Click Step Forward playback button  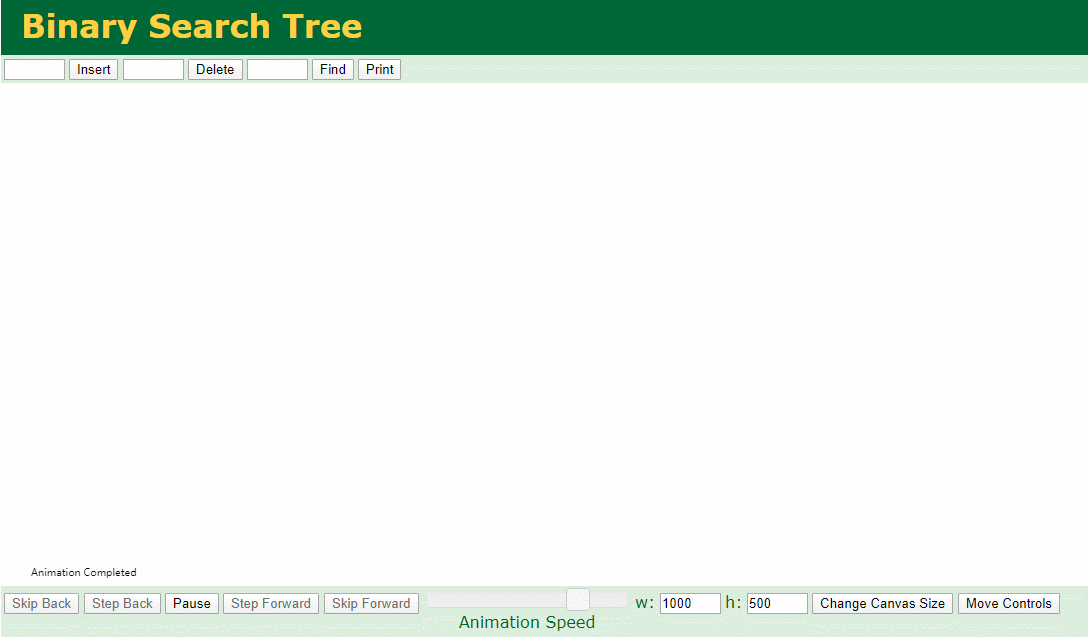271,603
